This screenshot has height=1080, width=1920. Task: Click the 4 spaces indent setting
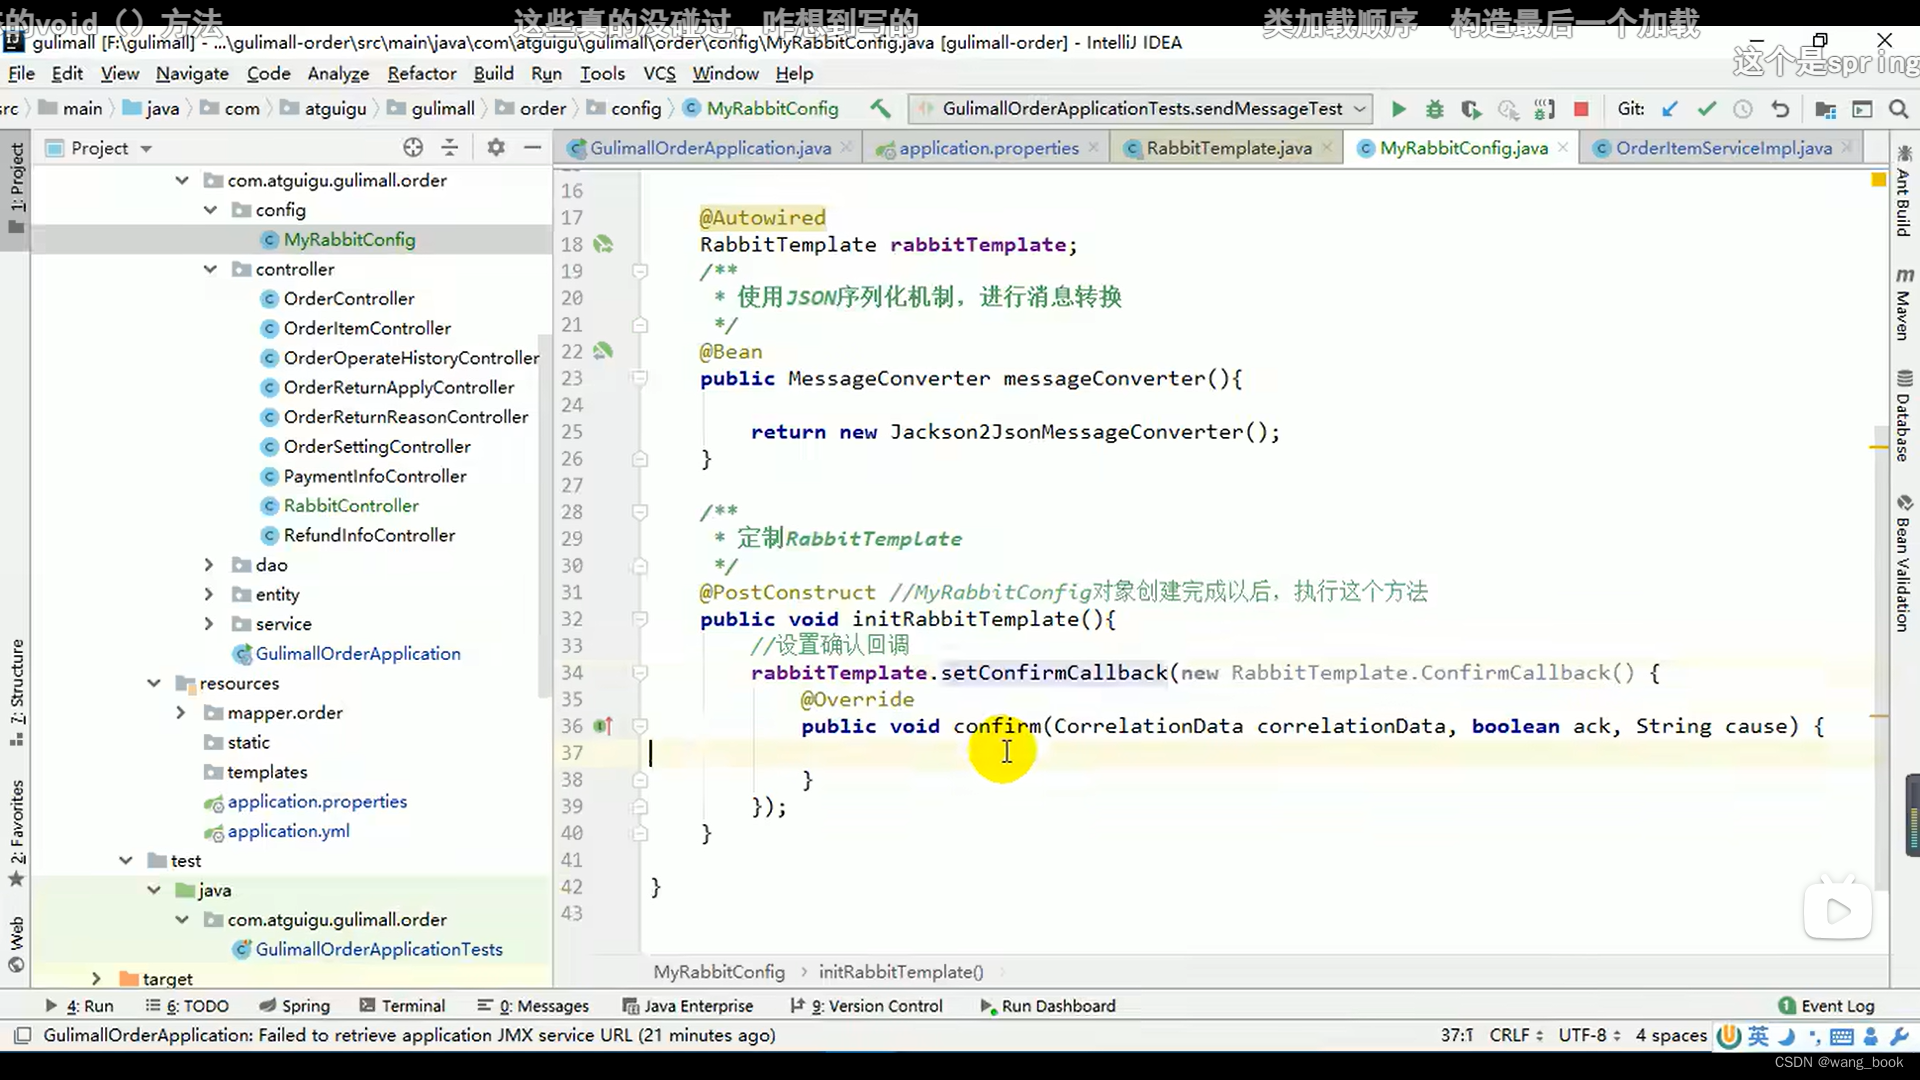click(x=1671, y=1035)
